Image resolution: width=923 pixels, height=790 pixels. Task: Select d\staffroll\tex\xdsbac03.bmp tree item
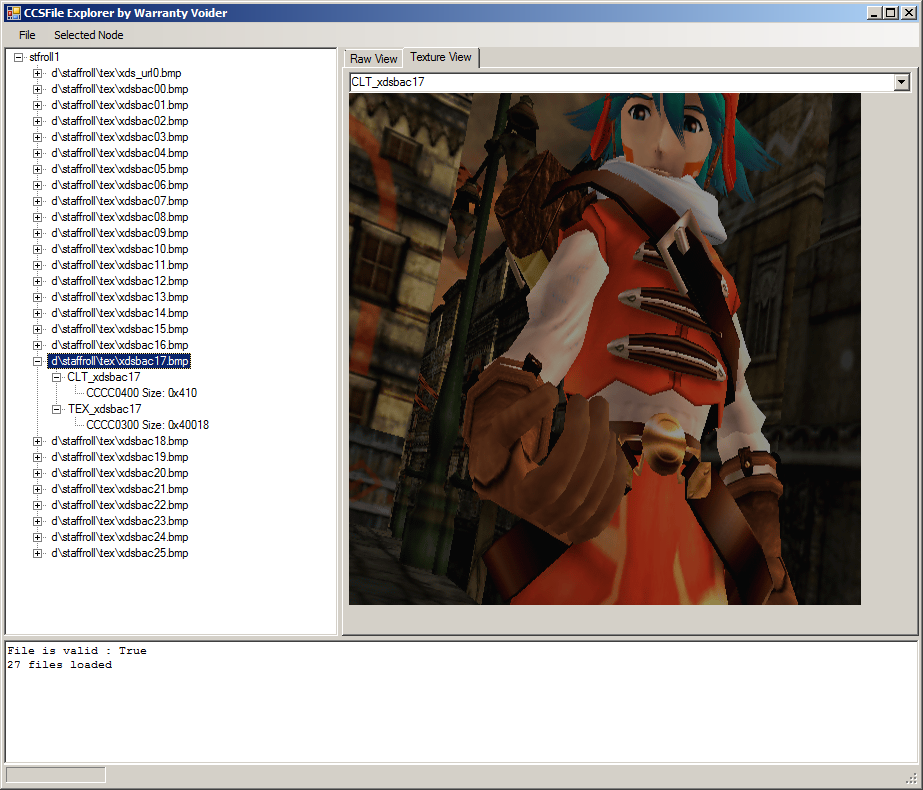(119, 137)
